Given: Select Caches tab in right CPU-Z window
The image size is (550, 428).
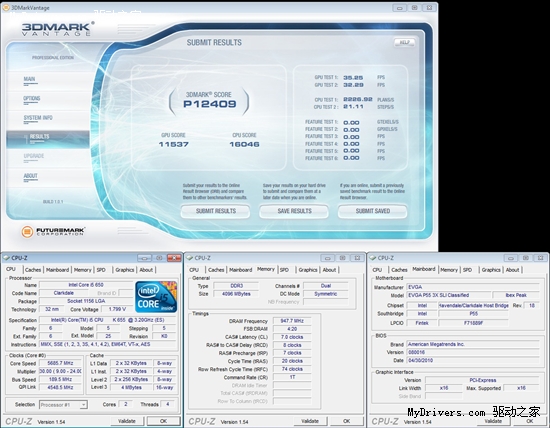Looking at the screenshot, I should pyautogui.click(x=399, y=270).
